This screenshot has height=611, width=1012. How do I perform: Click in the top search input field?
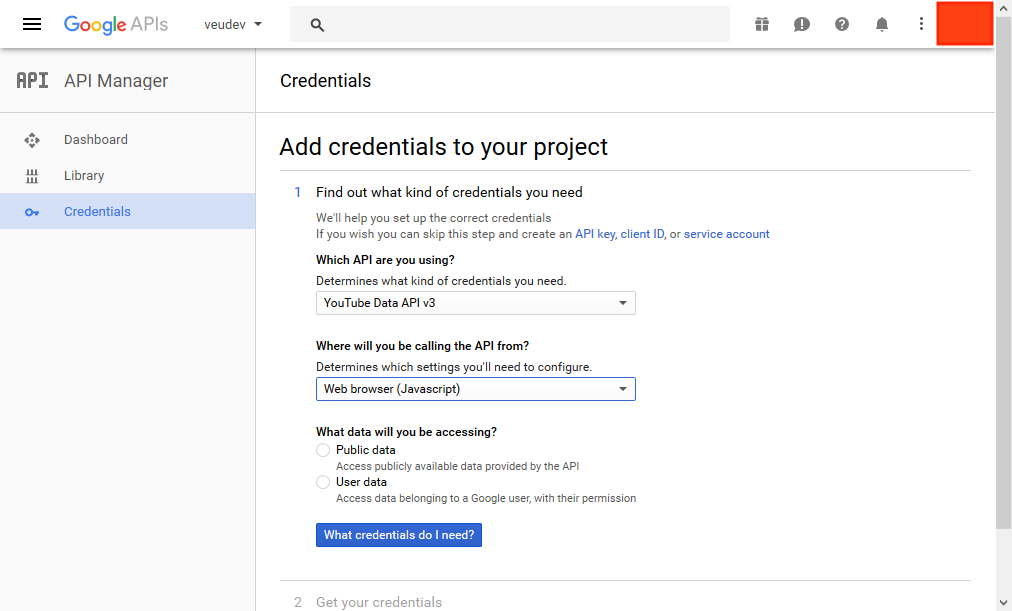(530, 25)
